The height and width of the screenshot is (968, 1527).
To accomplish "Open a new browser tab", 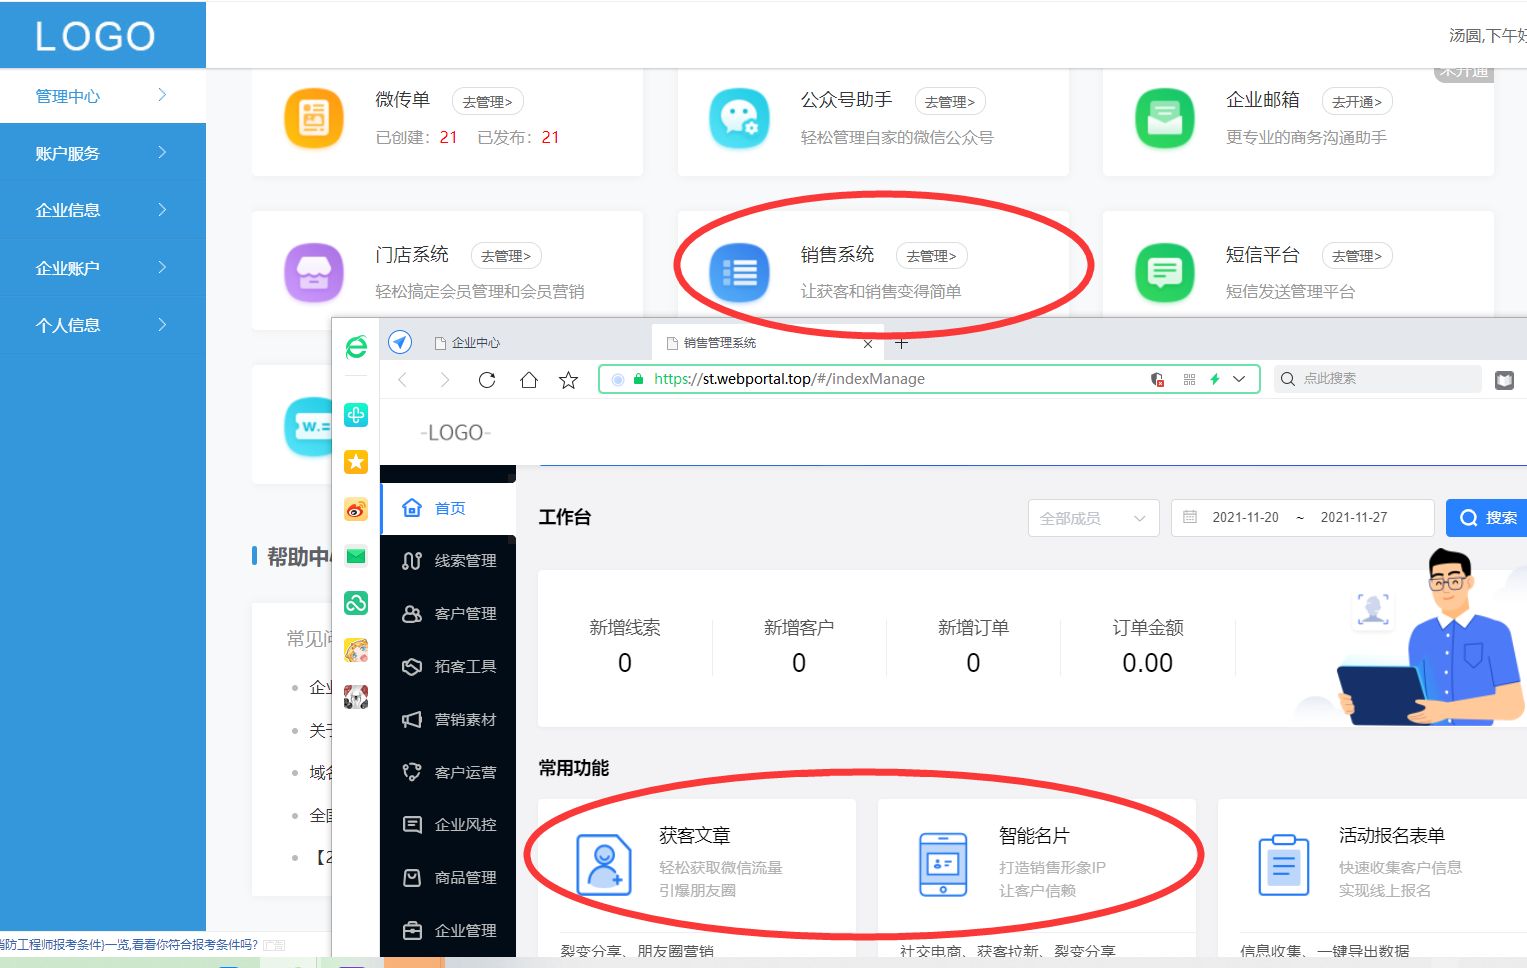I will tap(902, 343).
